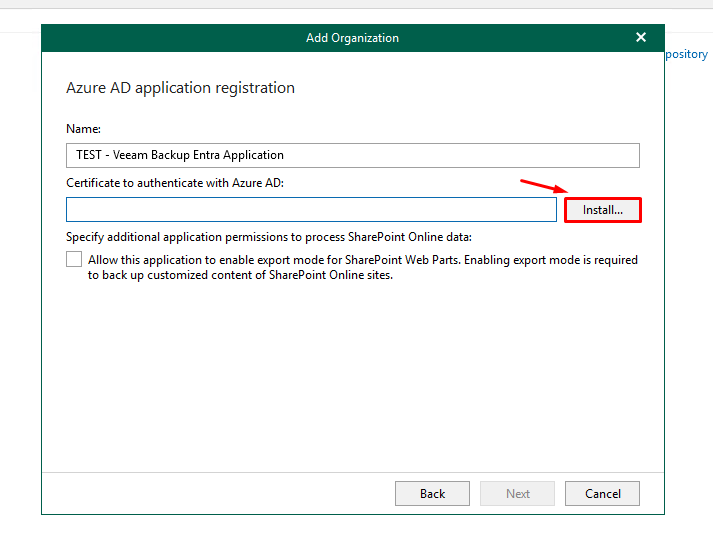The height and width of the screenshot is (540, 713).
Task: Click the empty certificate input field
Action: (311, 209)
